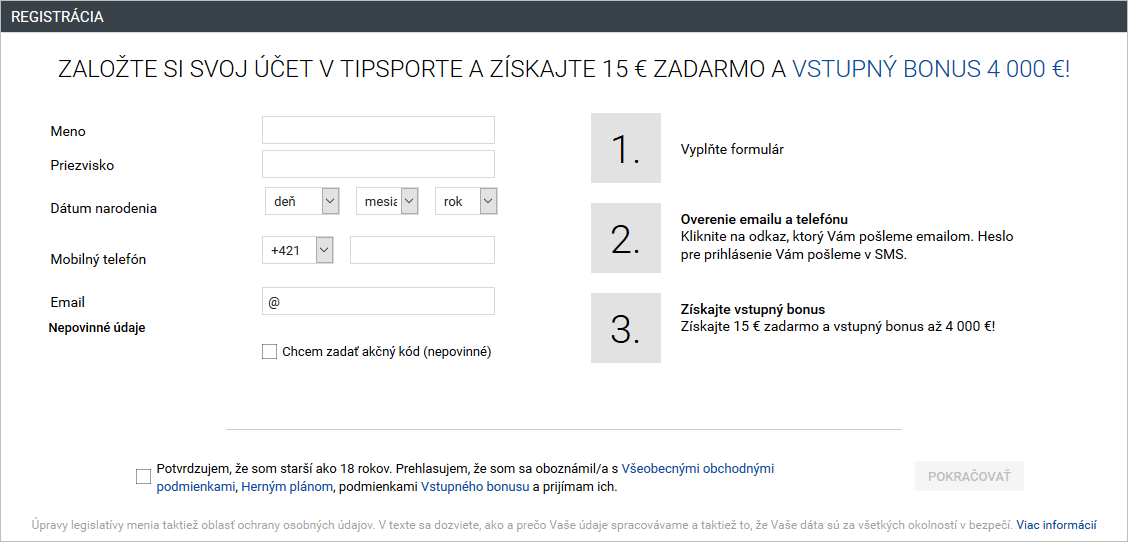Open the Herným plánom link
This screenshot has width=1128, height=542.
click(x=287, y=487)
